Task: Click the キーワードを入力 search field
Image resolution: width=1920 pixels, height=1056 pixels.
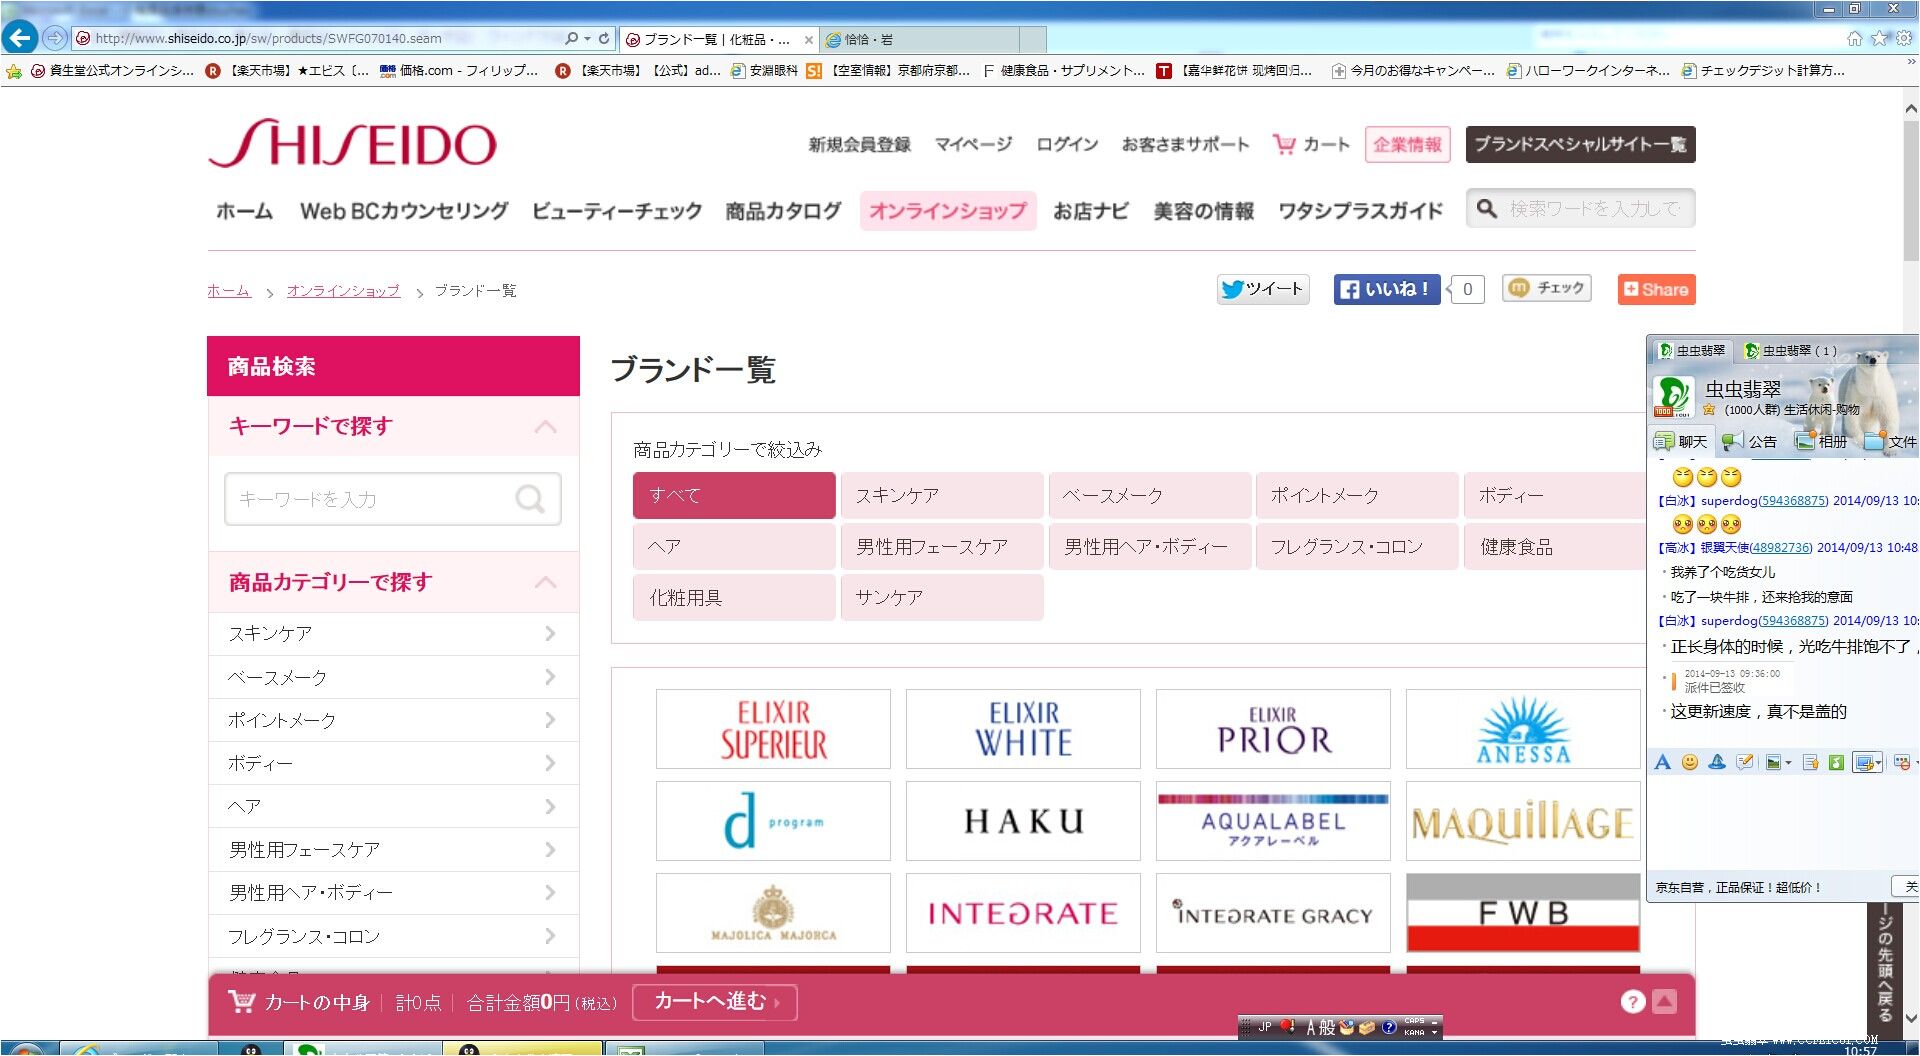Action: pyautogui.click(x=393, y=498)
